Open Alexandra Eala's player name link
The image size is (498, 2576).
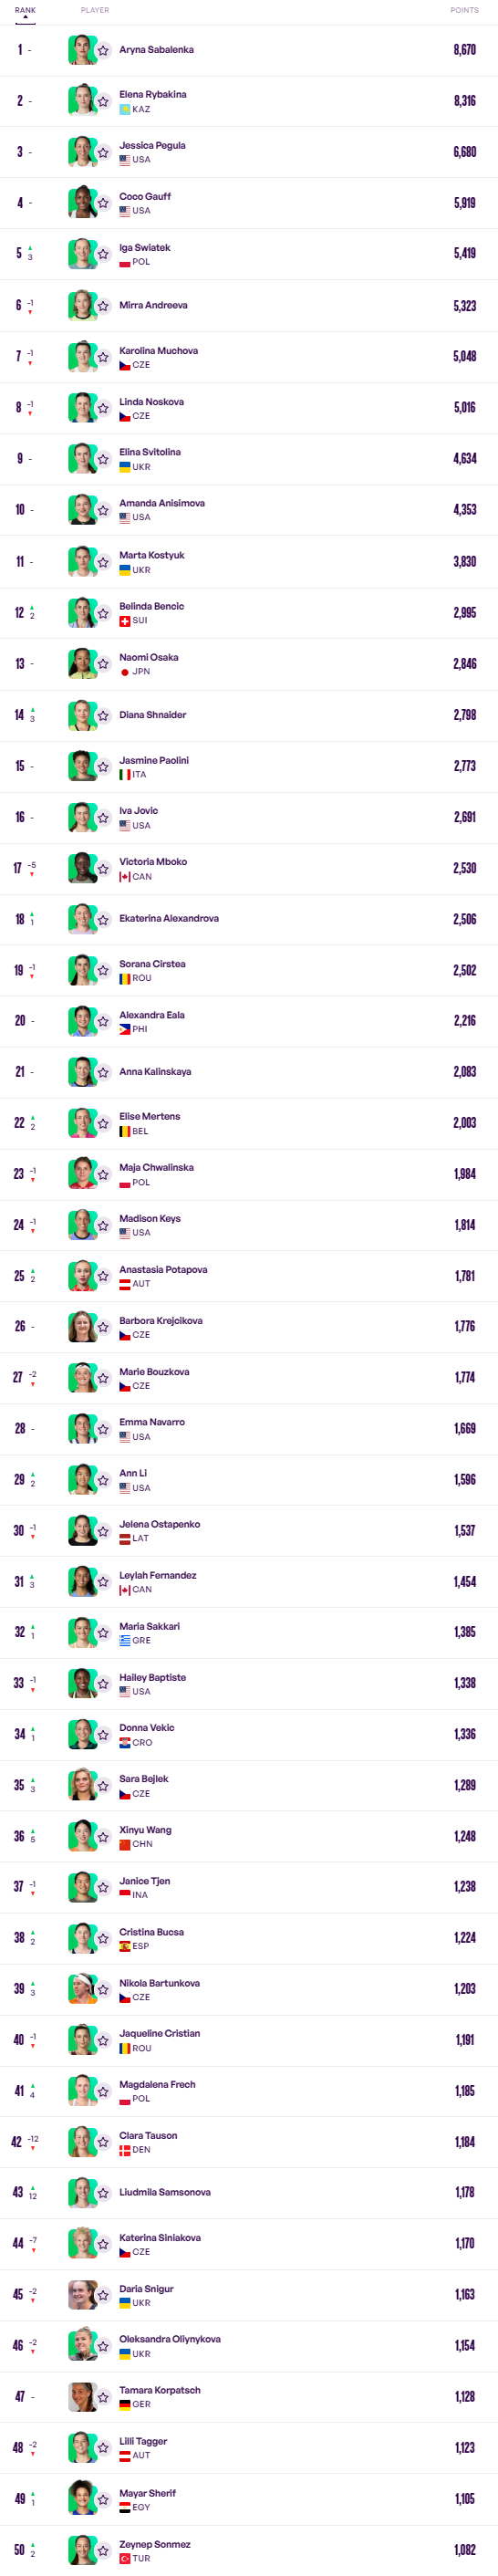pos(152,1015)
